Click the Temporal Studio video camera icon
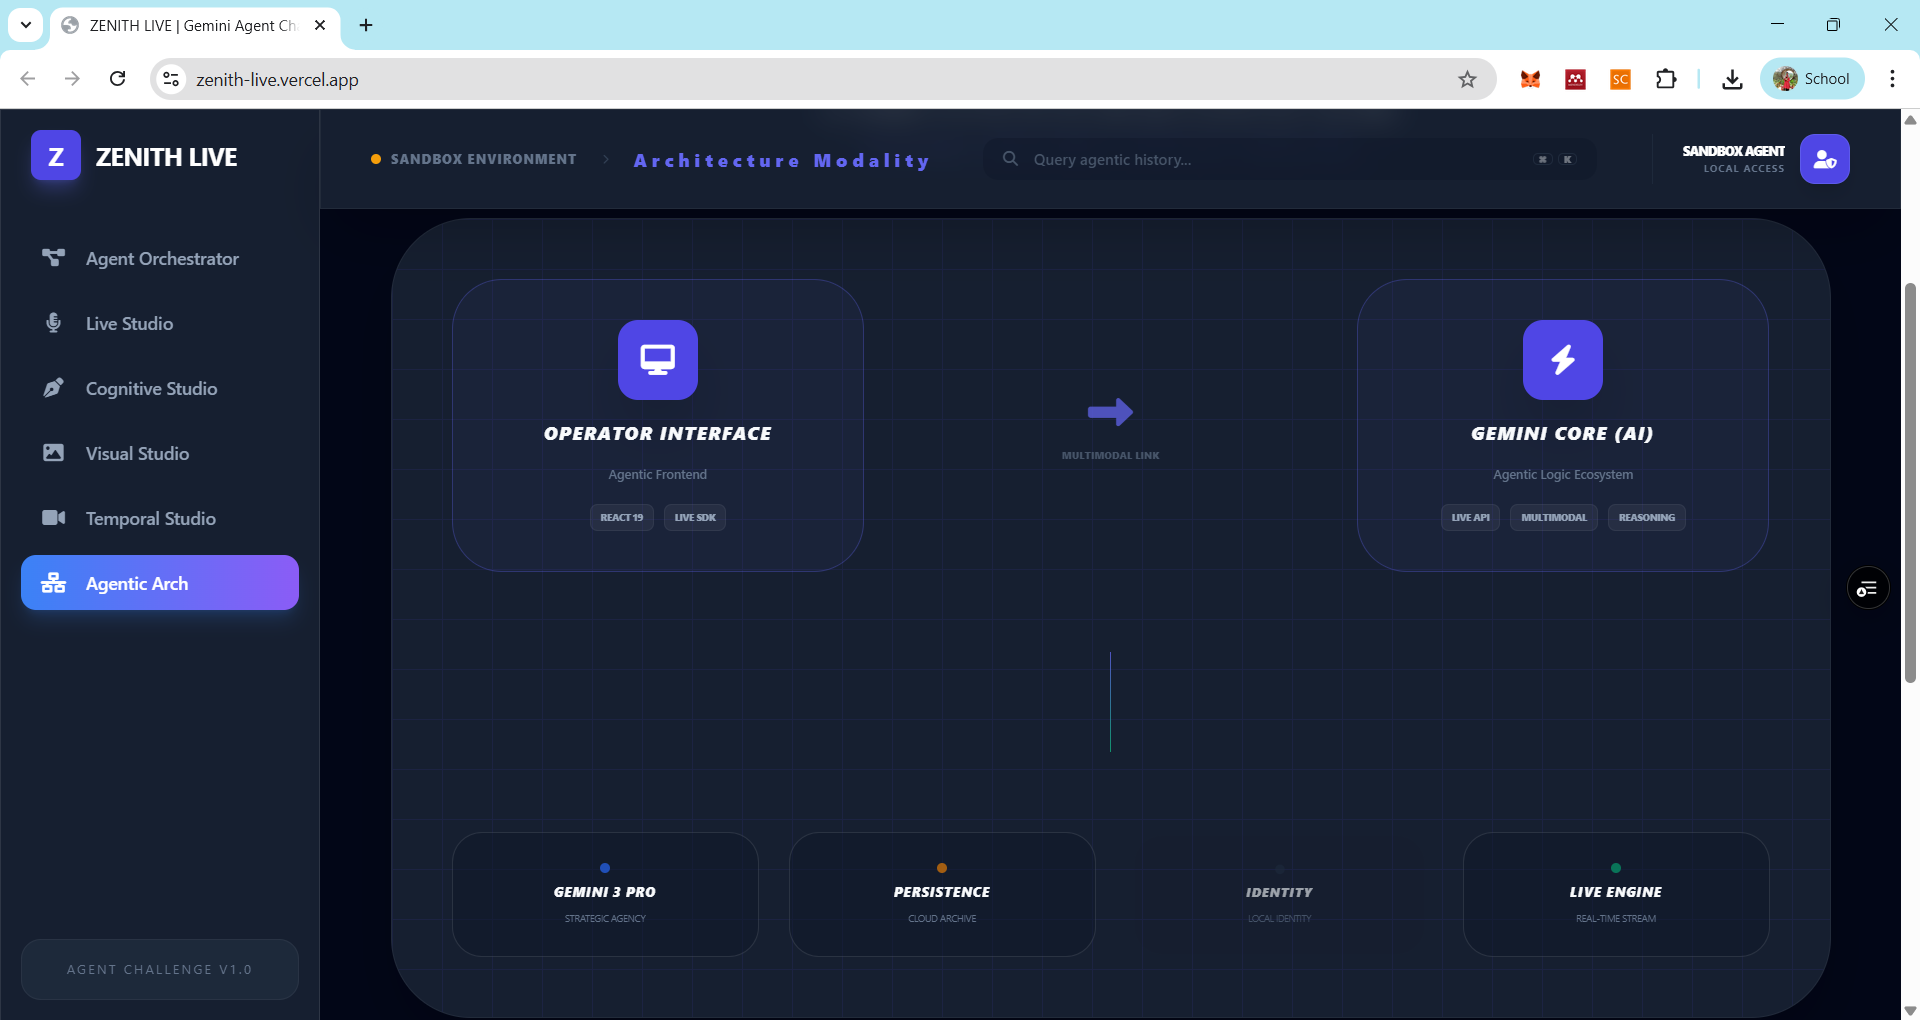 pos(54,518)
